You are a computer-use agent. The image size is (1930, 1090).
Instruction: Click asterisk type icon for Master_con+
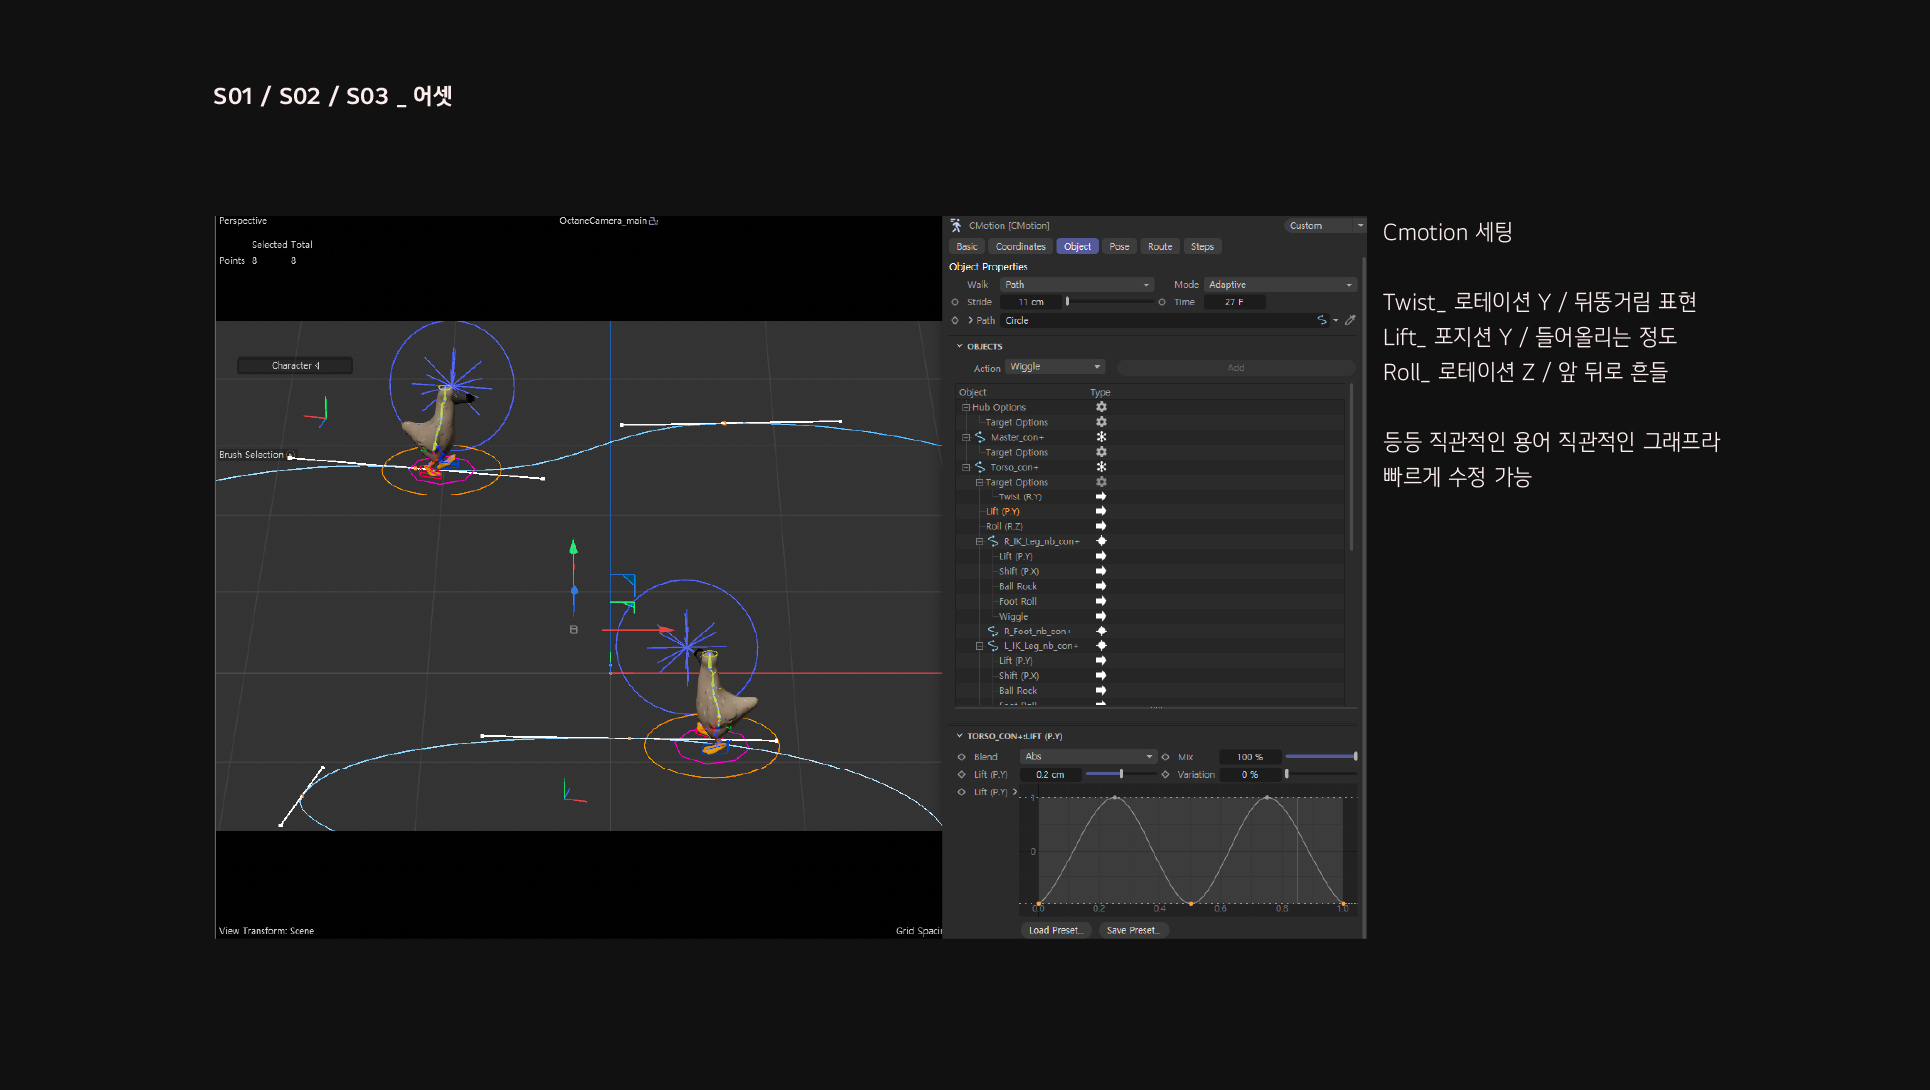1101,437
